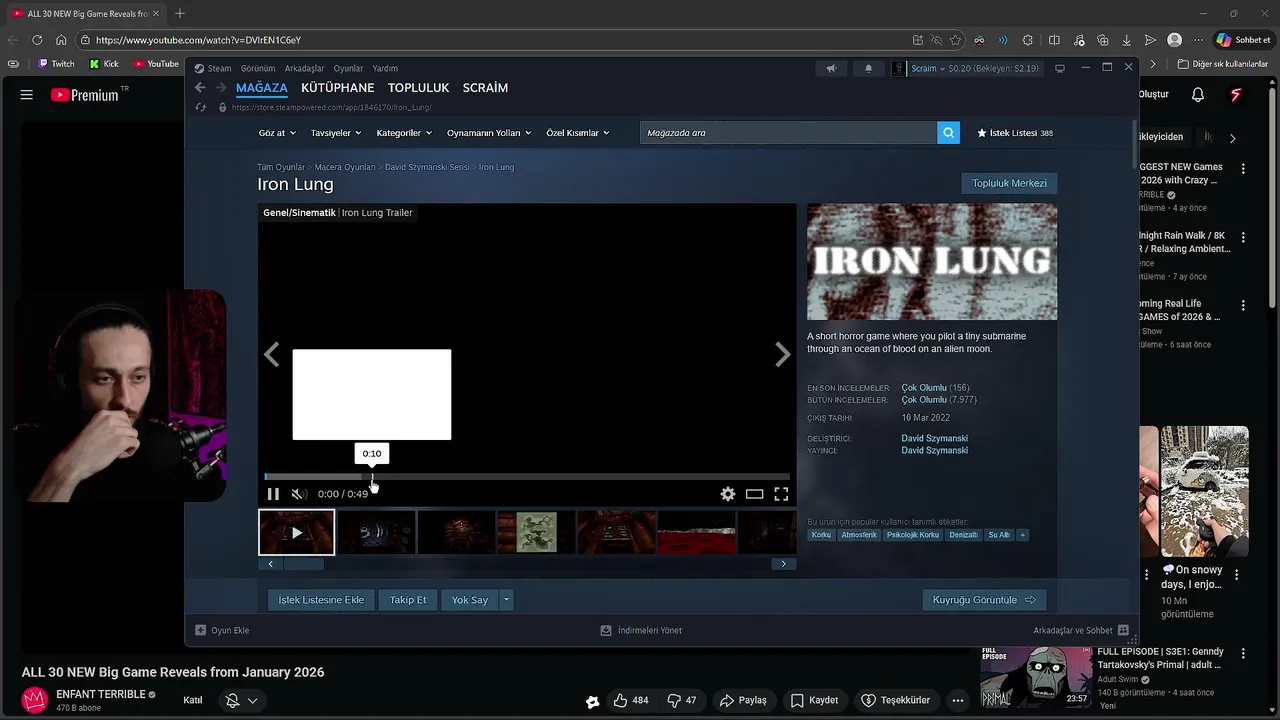
Task: Move the thumbnail strip scrollbar handle
Action: (303, 564)
